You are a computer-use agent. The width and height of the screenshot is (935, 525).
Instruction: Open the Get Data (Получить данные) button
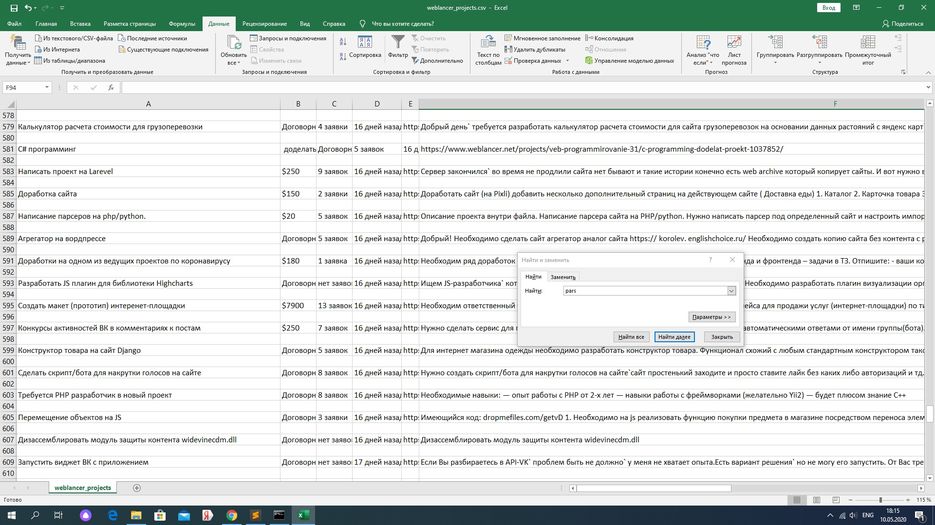tap(17, 51)
